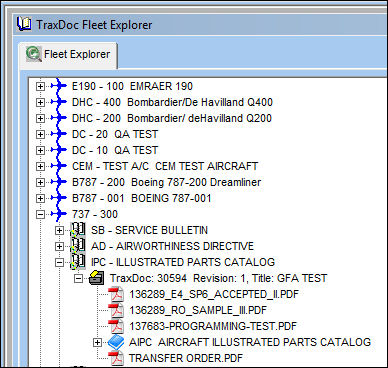The height and width of the screenshot is (368, 388).
Task: Click the airplane icon beside E190 - 100
Action: [x=59, y=86]
